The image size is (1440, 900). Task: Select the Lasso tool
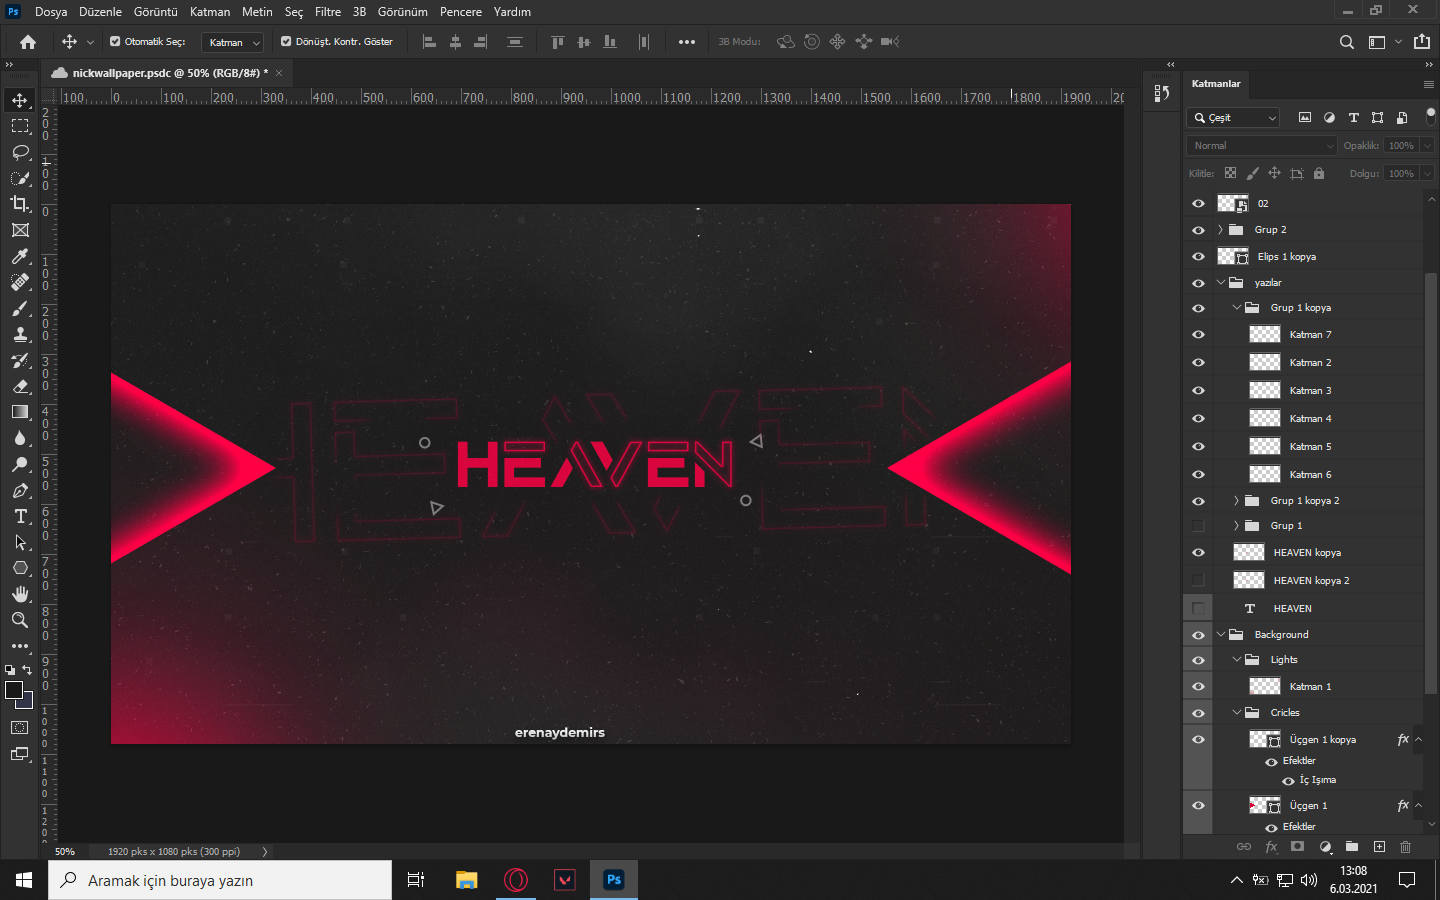[20, 152]
